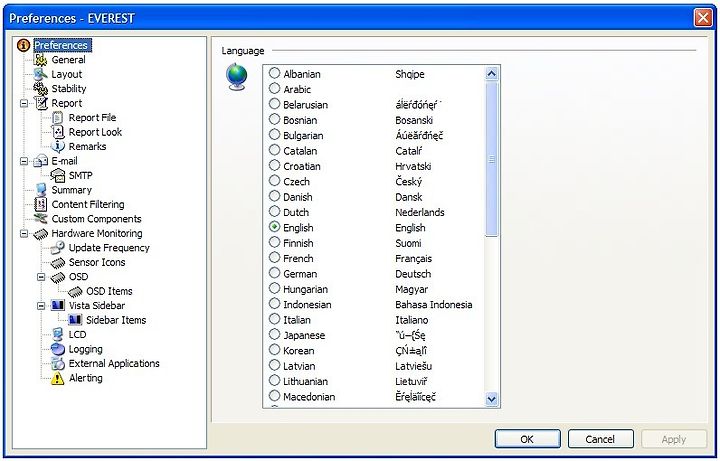Click the language list scrollbar thumb

491,159
